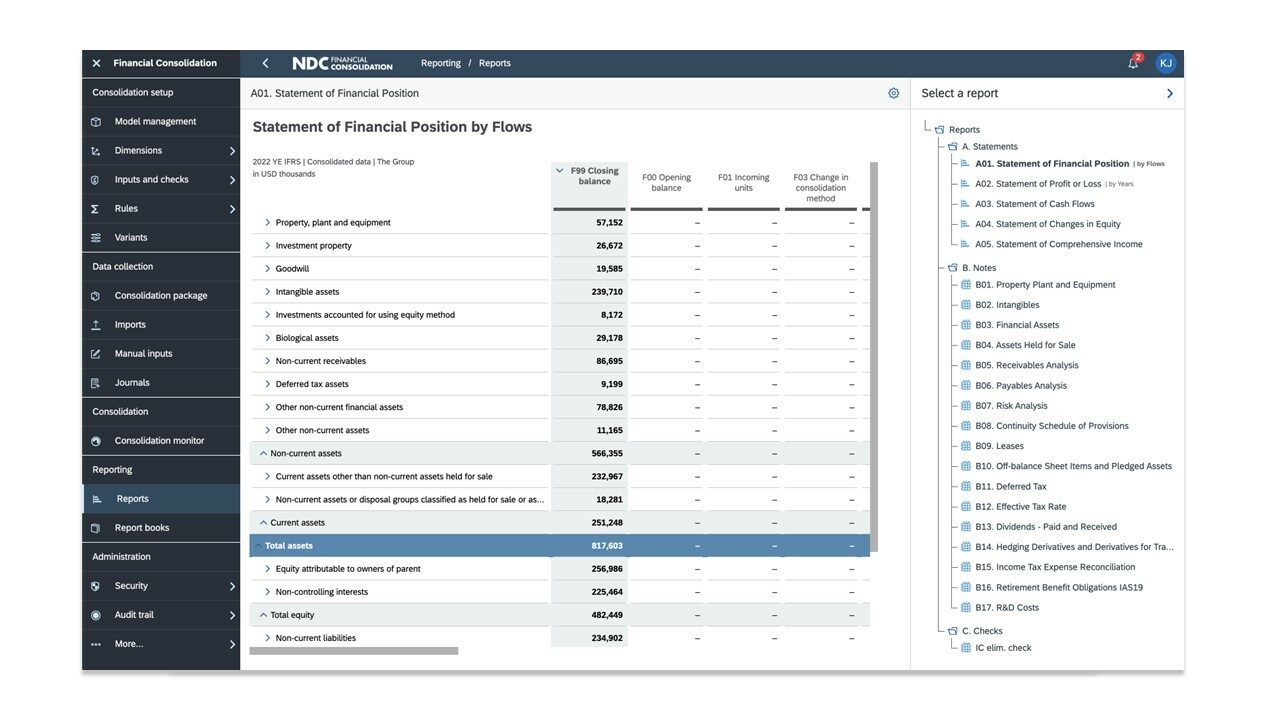Expand the Property, plant and equipment row
Image resolution: width=1280 pixels, height=720 pixels.
(266, 222)
